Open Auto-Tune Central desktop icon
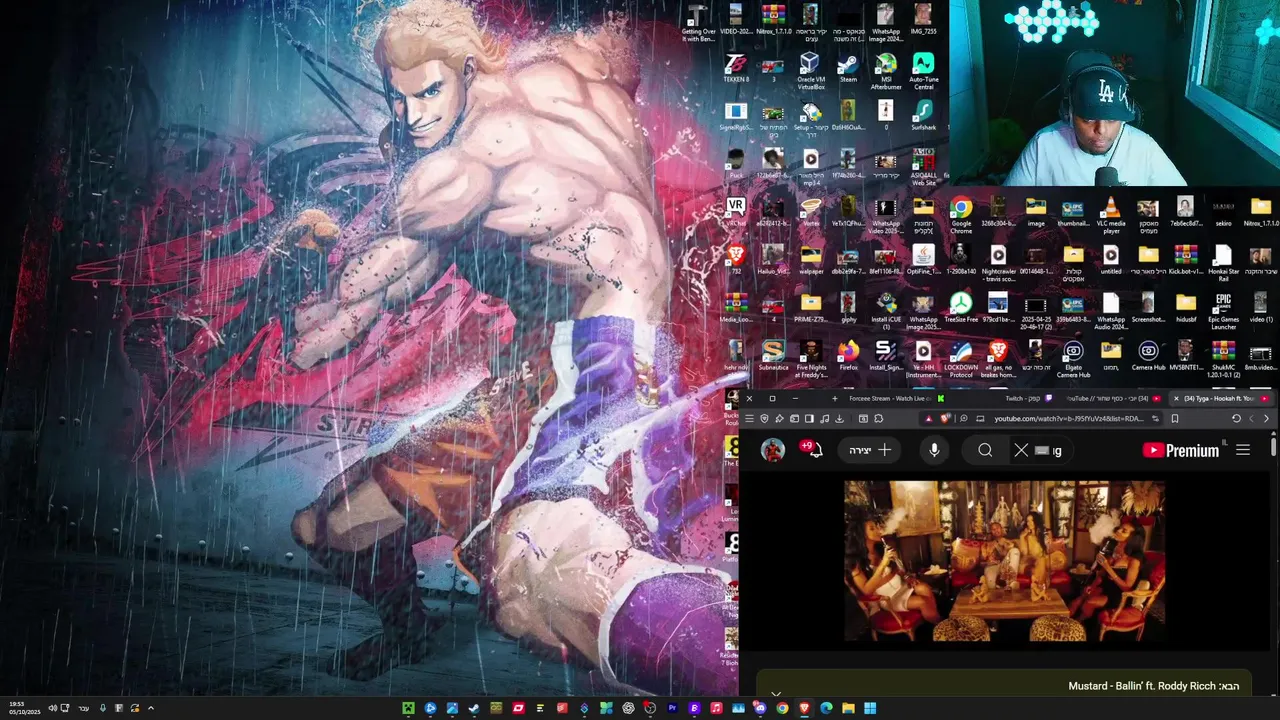 pos(923,70)
